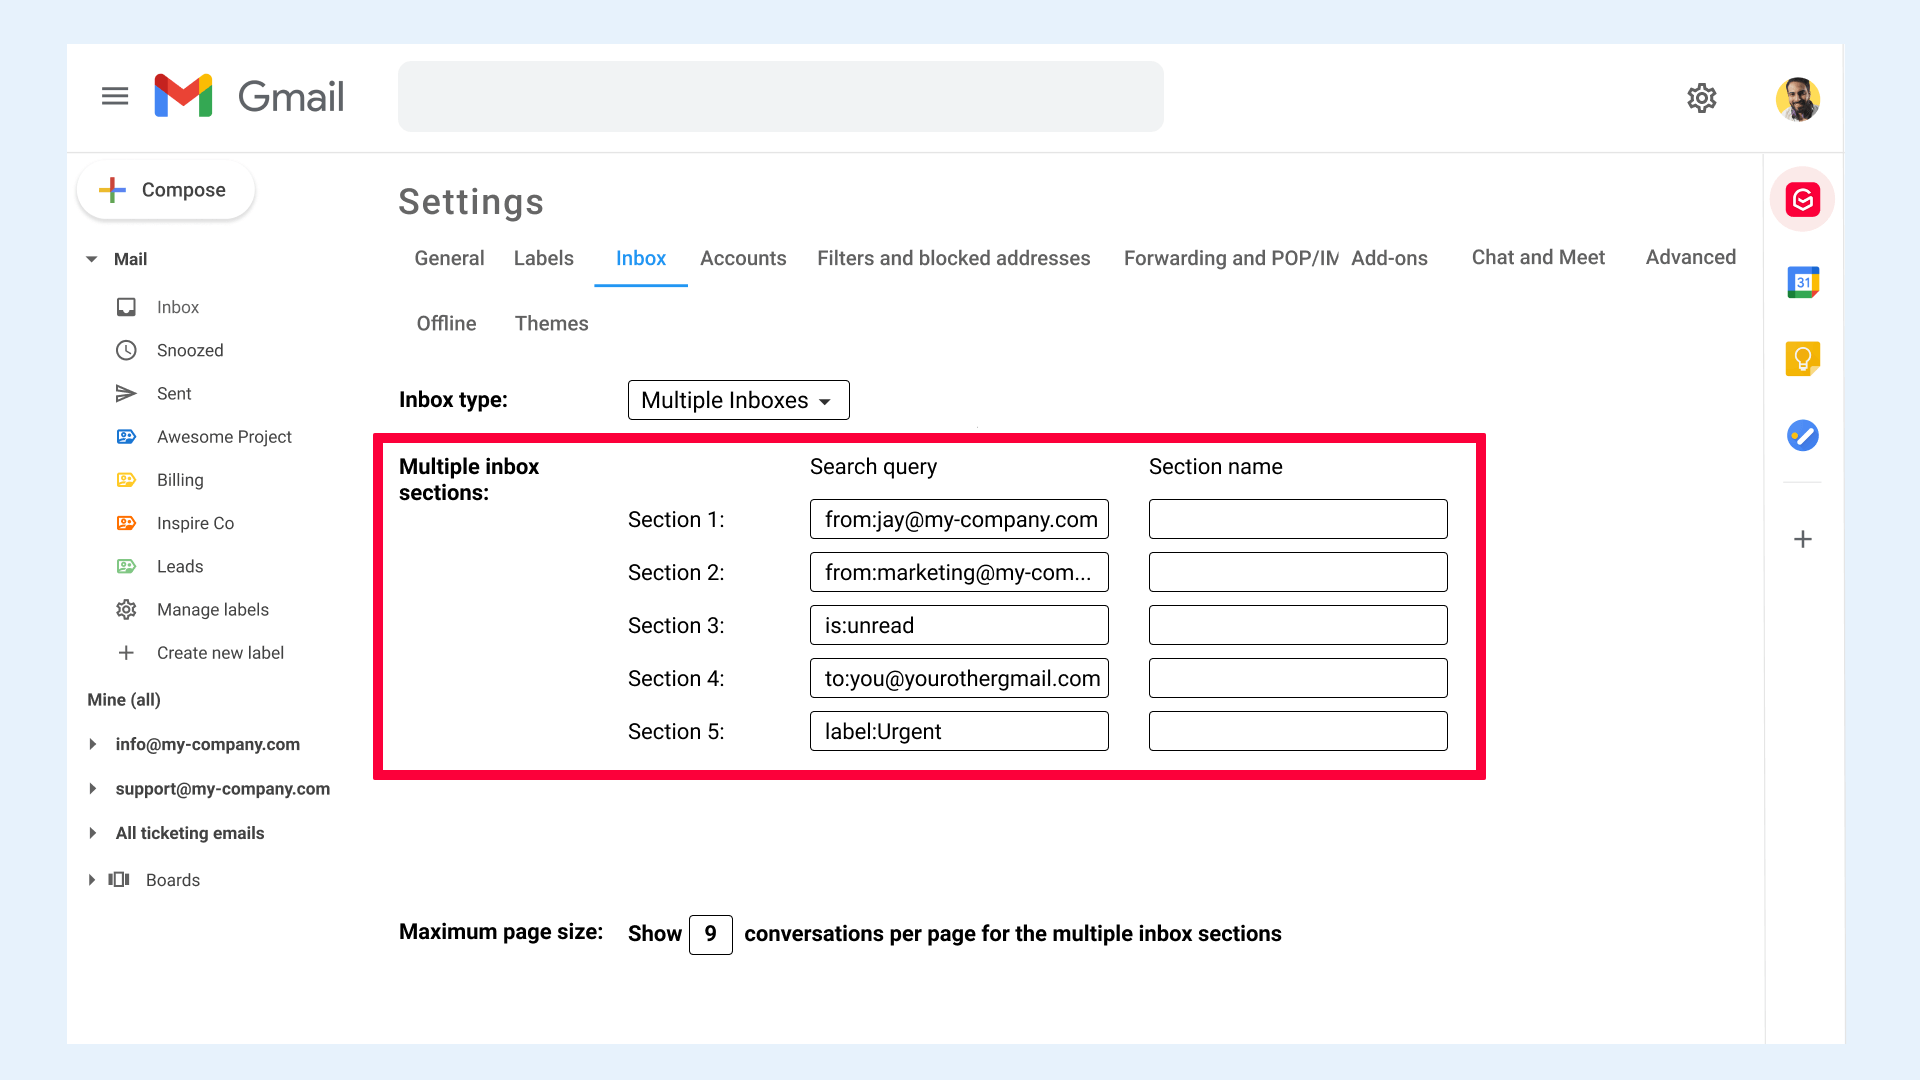Switch to the Labels settings tab
The width and height of the screenshot is (1920, 1080).
[543, 258]
